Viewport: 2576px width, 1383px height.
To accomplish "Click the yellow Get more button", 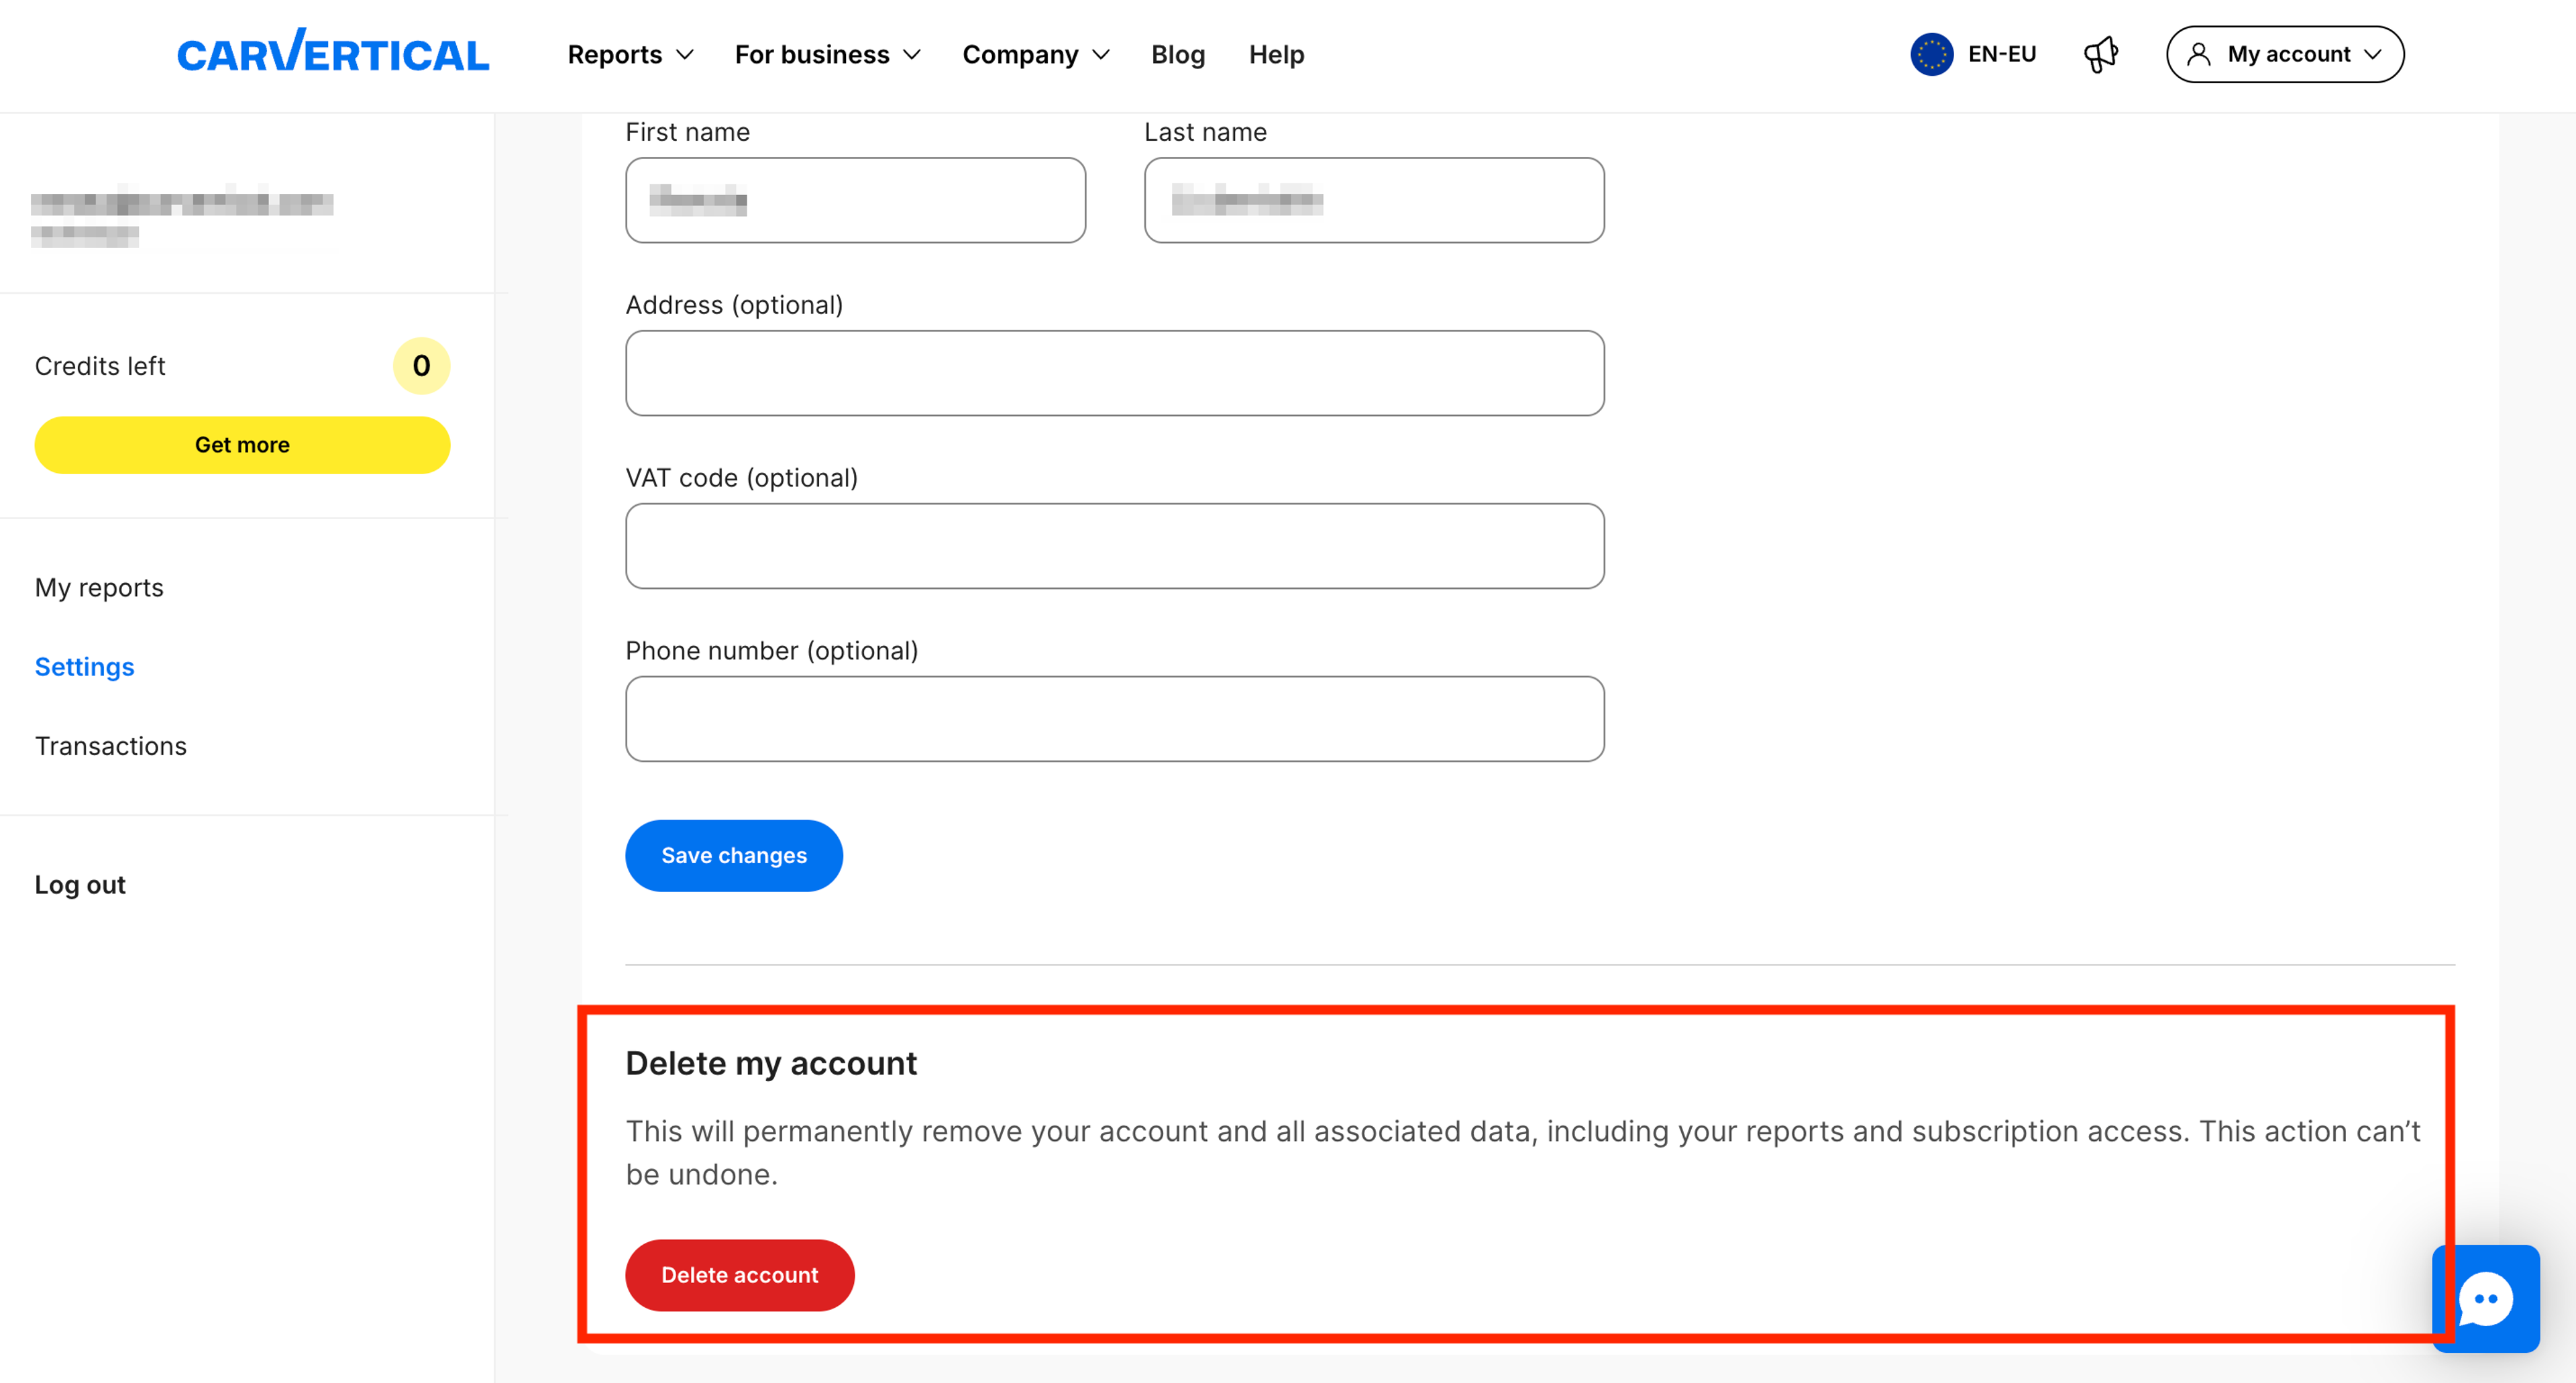I will pos(242,445).
